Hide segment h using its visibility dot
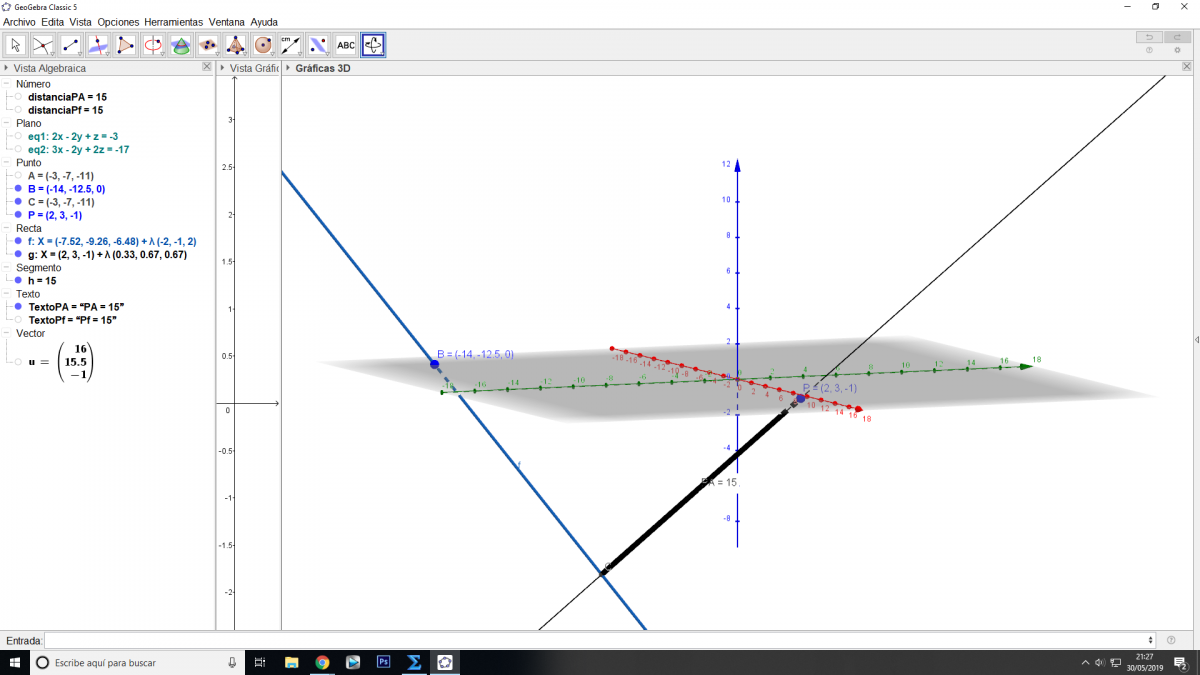Viewport: 1200px width, 675px height. [x=18, y=281]
